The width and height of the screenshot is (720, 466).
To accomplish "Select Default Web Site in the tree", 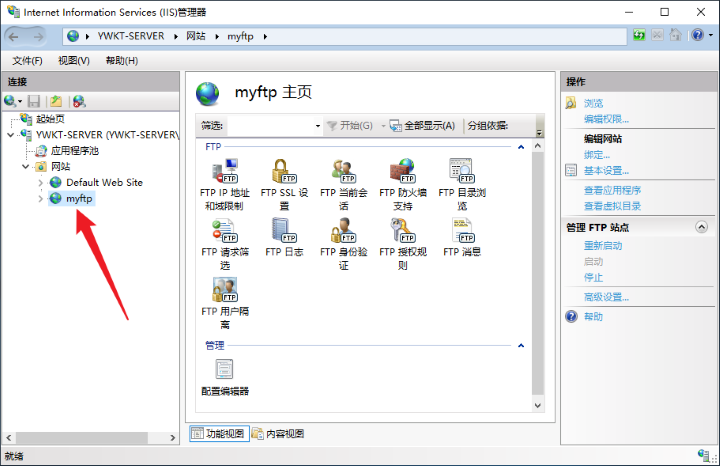I will click(104, 183).
